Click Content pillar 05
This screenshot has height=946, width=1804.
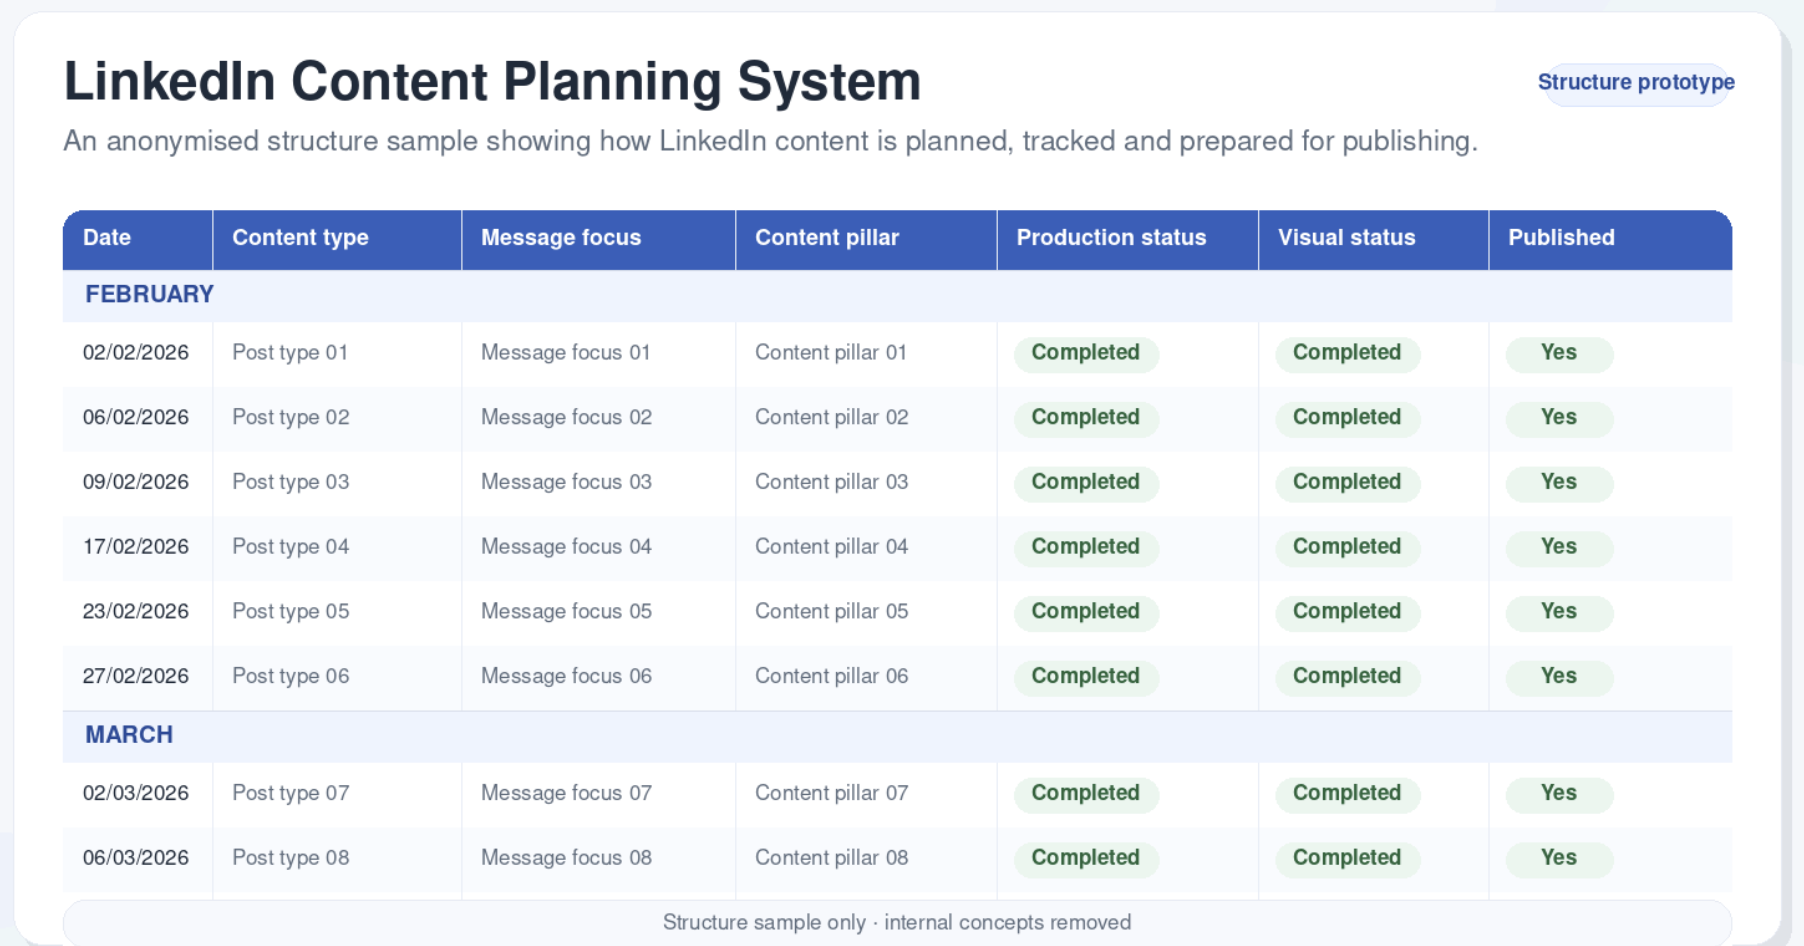832,612
